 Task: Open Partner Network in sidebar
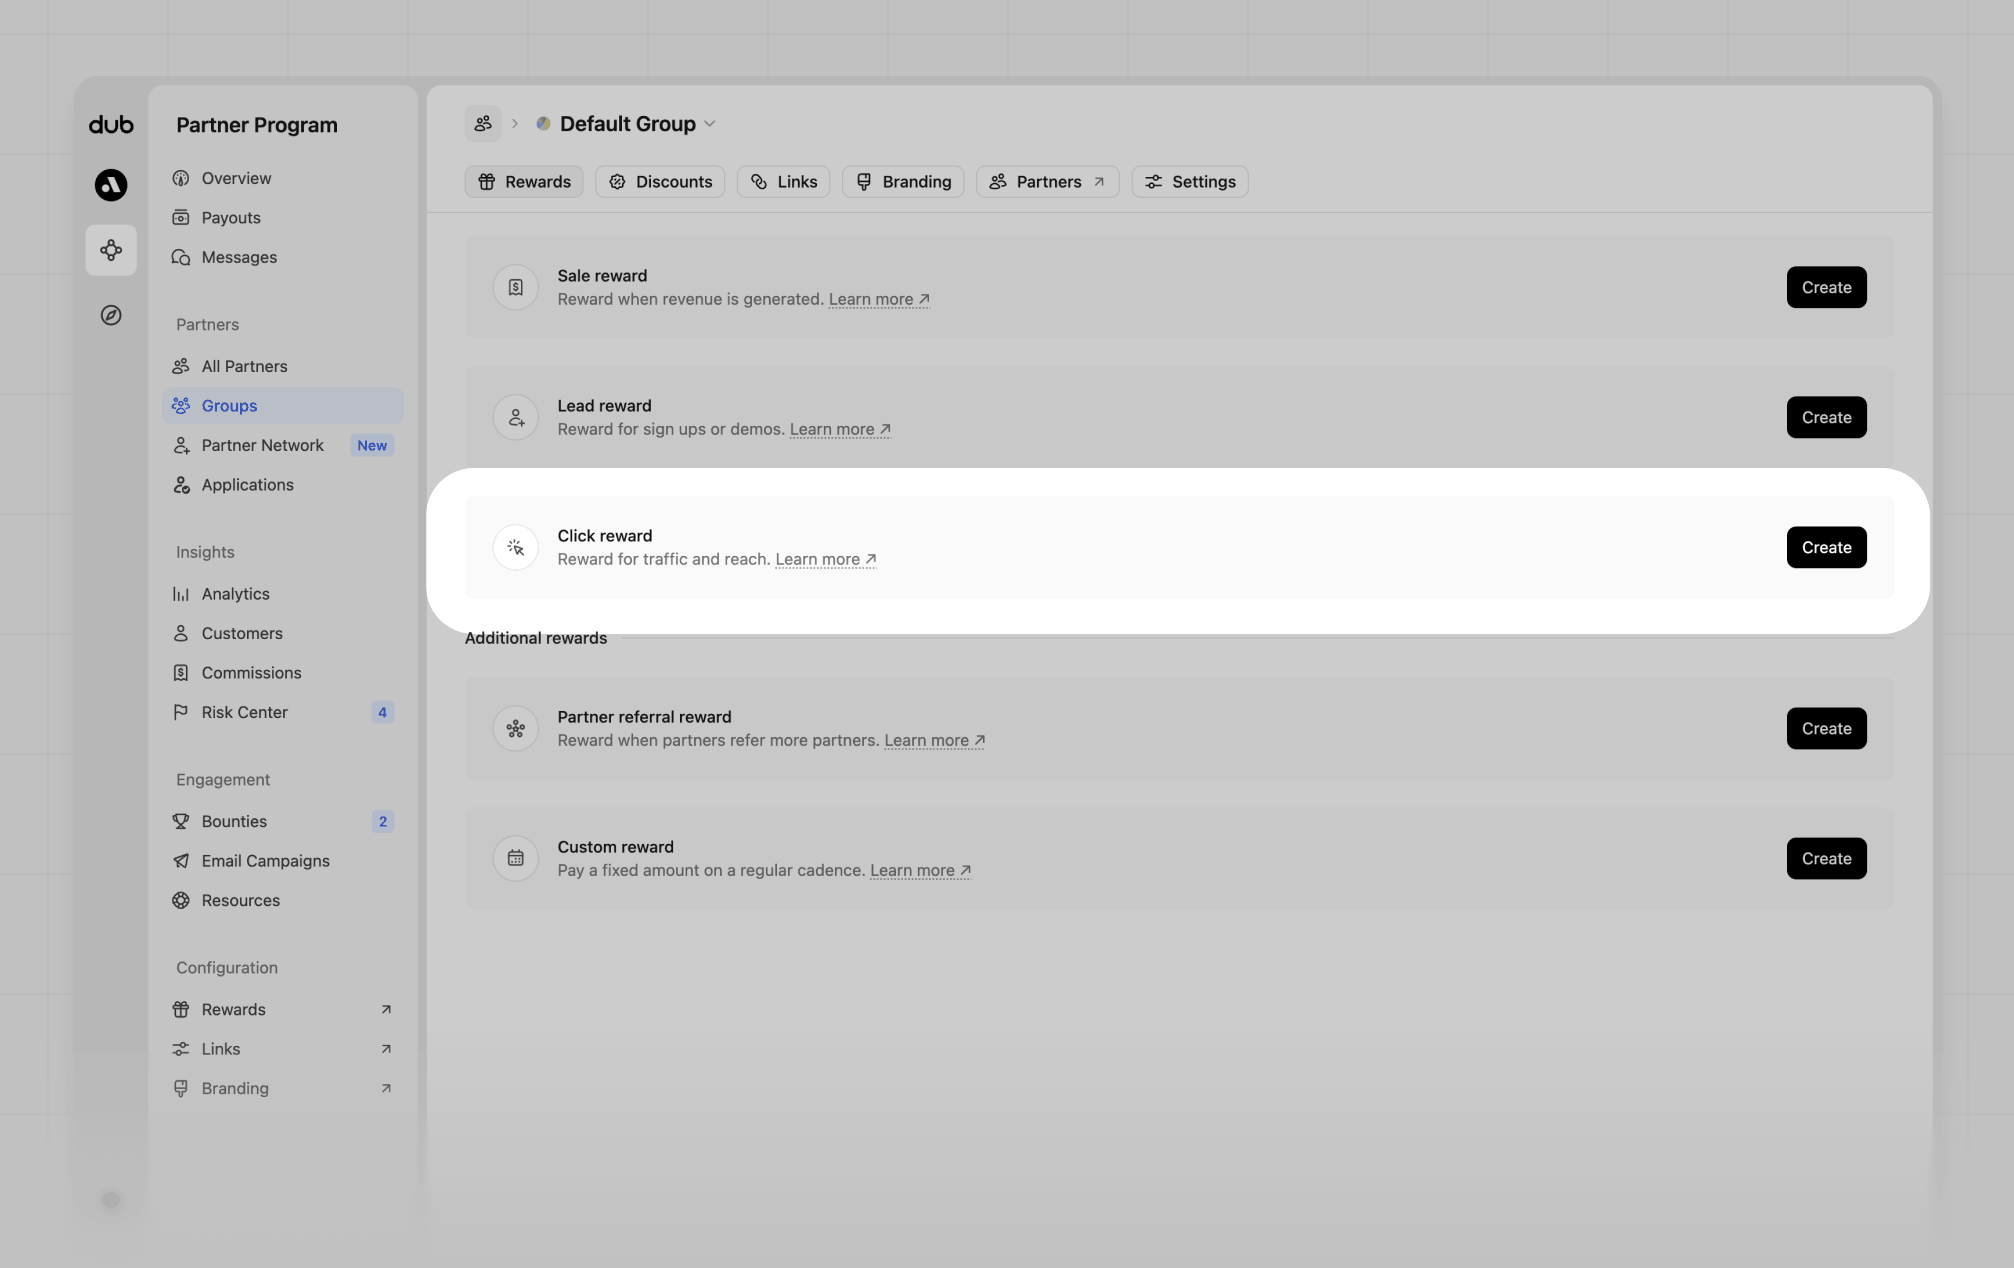283,445
